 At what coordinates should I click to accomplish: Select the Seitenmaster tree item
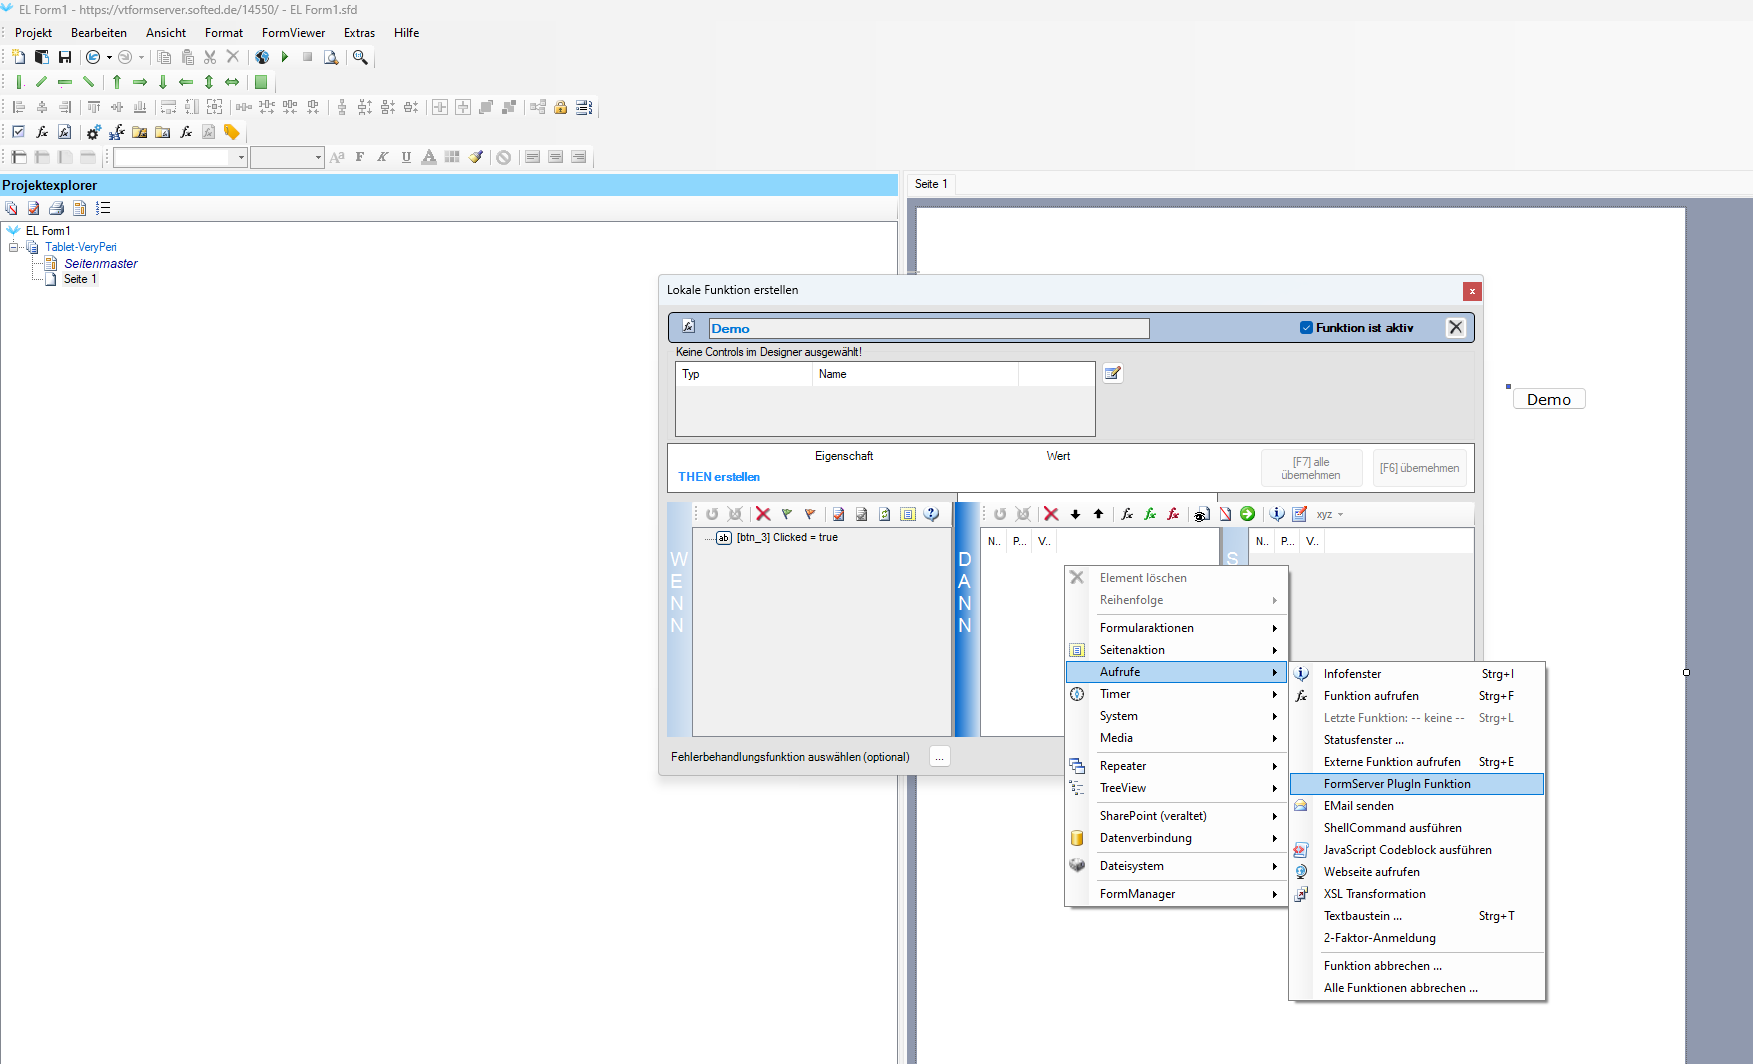(x=100, y=263)
